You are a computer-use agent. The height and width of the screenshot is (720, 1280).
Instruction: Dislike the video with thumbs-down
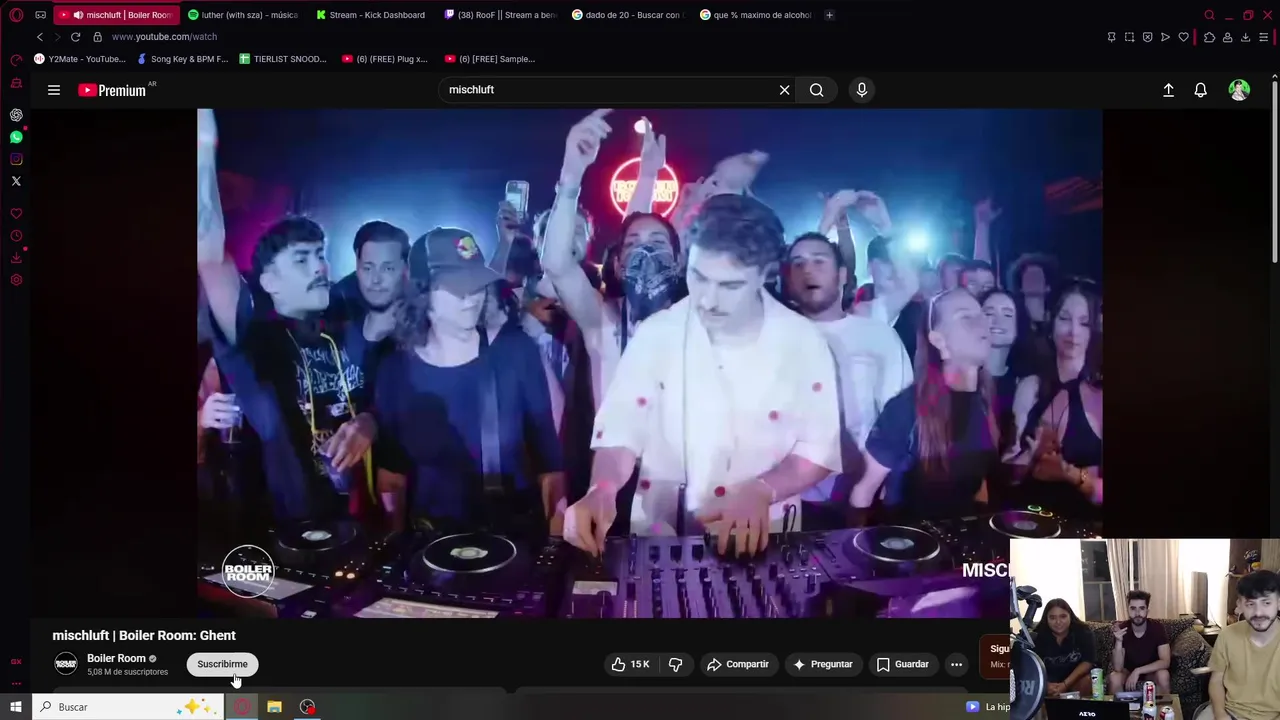tap(676, 664)
